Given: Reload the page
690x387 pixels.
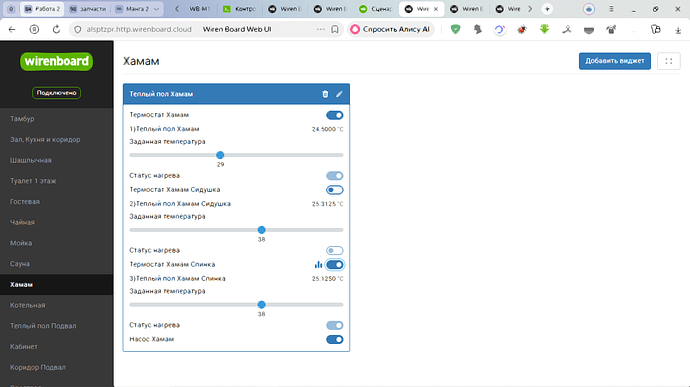Looking at the screenshot, I should pyautogui.click(x=56, y=29).
